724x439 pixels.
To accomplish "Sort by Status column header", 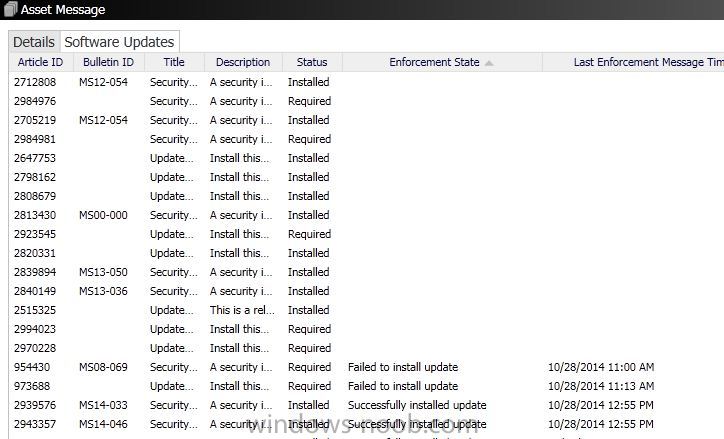I will click(x=312, y=62).
